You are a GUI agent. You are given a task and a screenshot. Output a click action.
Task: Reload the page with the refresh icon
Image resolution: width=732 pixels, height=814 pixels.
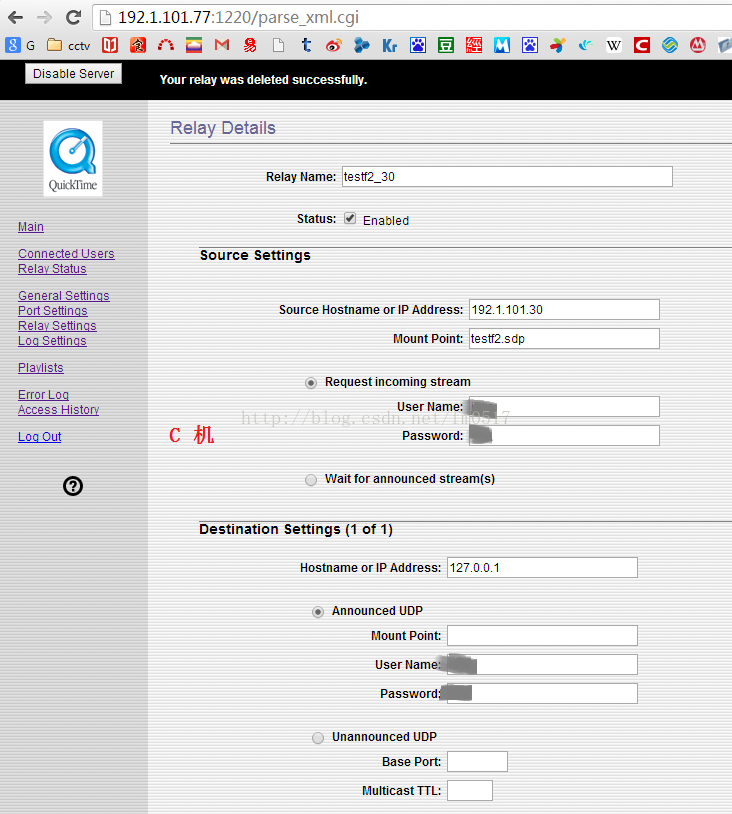[73, 18]
